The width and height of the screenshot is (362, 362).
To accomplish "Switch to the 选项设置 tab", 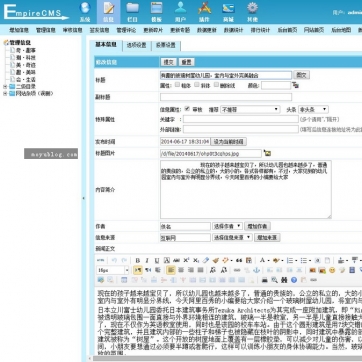I will 136,45.
